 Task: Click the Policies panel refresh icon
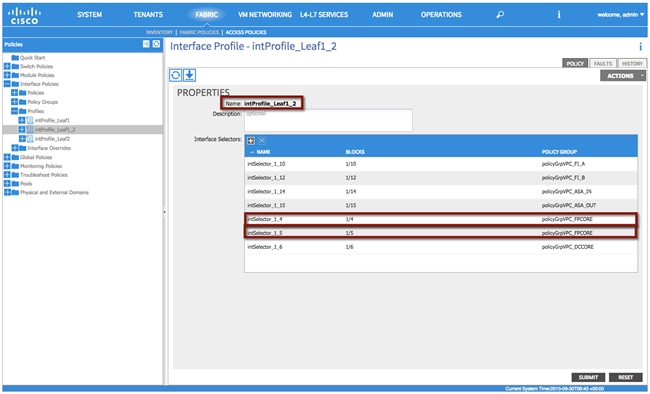pos(156,44)
